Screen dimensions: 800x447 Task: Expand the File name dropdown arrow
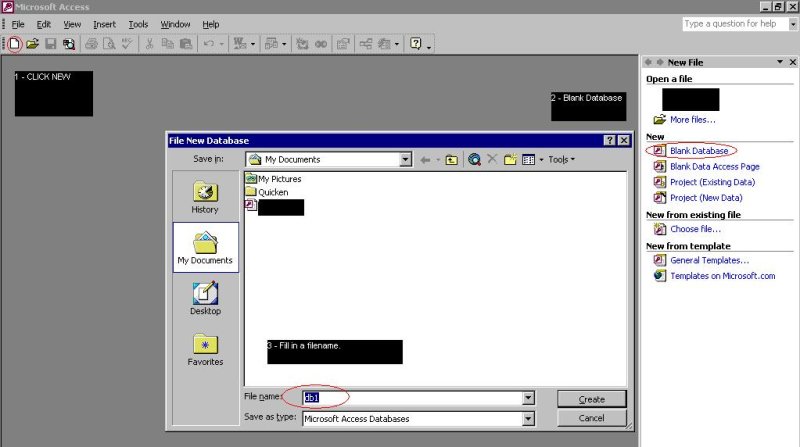pos(528,398)
